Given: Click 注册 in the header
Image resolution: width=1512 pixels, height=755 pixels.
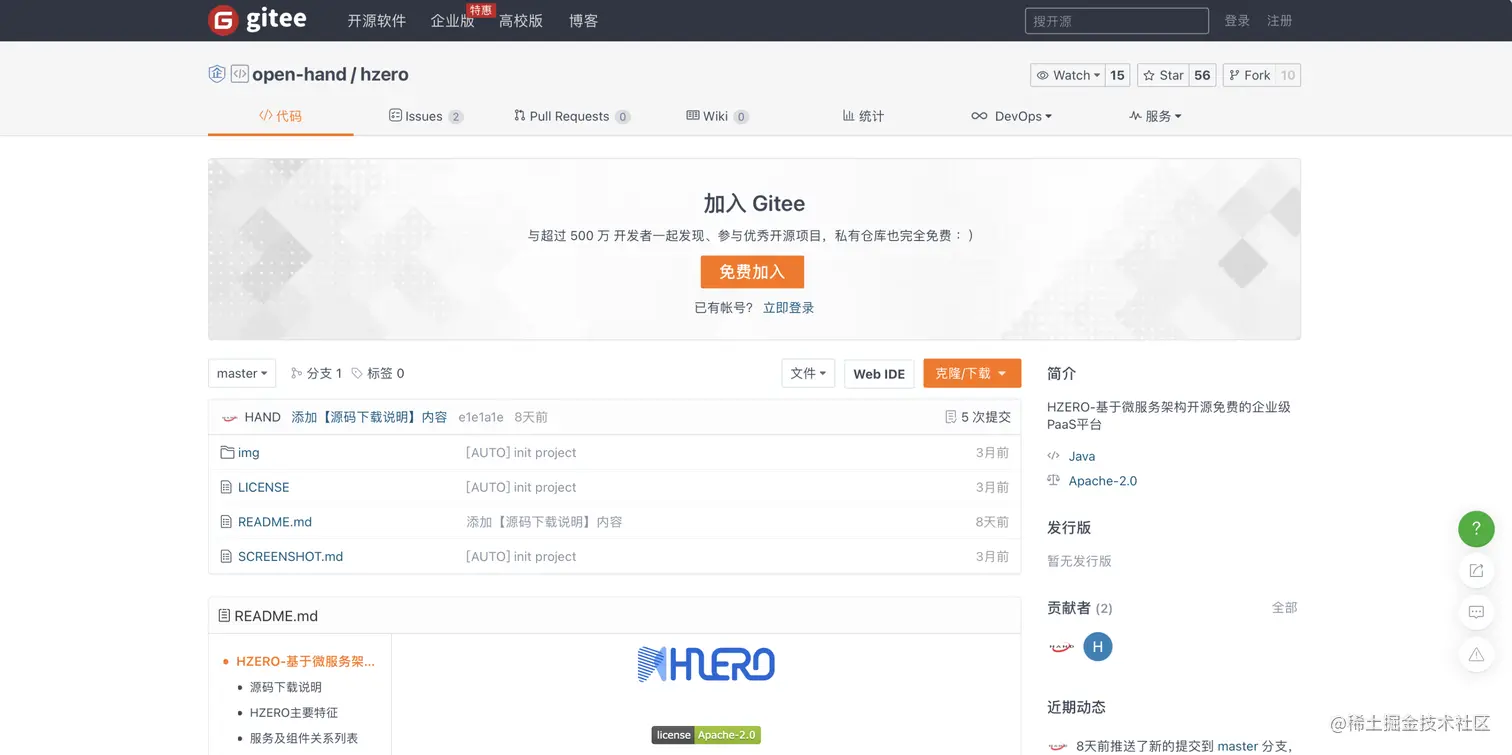Looking at the screenshot, I should (x=1280, y=20).
